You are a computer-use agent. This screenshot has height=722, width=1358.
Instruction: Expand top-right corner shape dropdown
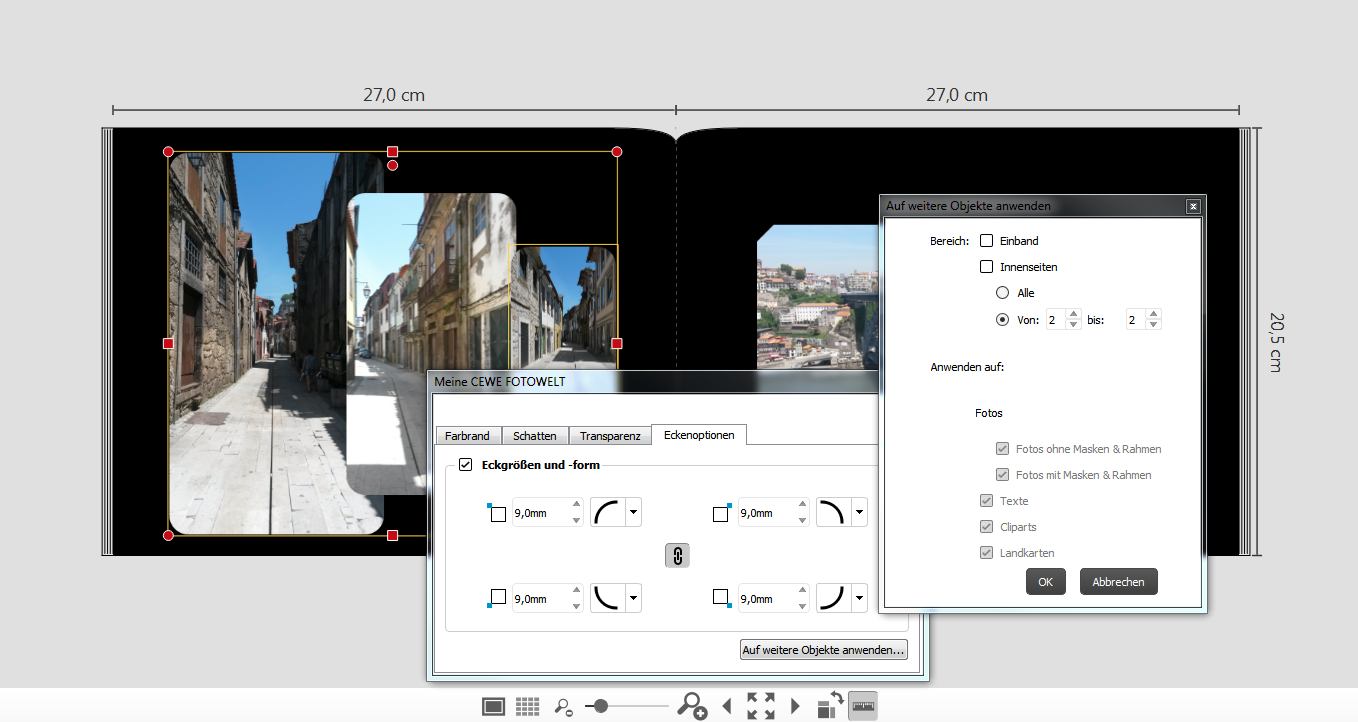point(859,514)
